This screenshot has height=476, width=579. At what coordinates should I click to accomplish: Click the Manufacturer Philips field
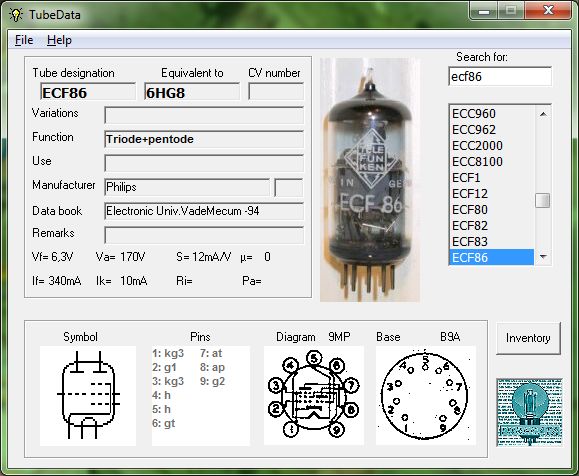coord(187,187)
